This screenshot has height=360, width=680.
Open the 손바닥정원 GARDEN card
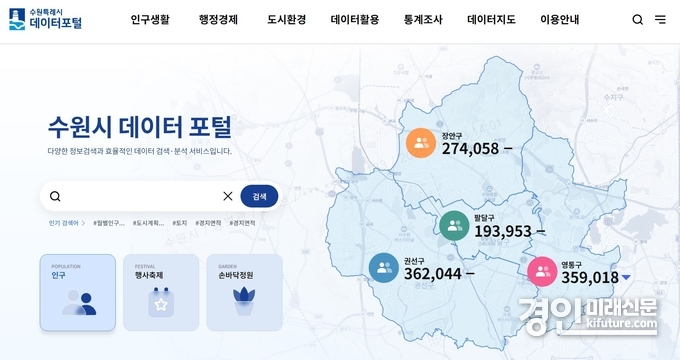click(x=245, y=293)
